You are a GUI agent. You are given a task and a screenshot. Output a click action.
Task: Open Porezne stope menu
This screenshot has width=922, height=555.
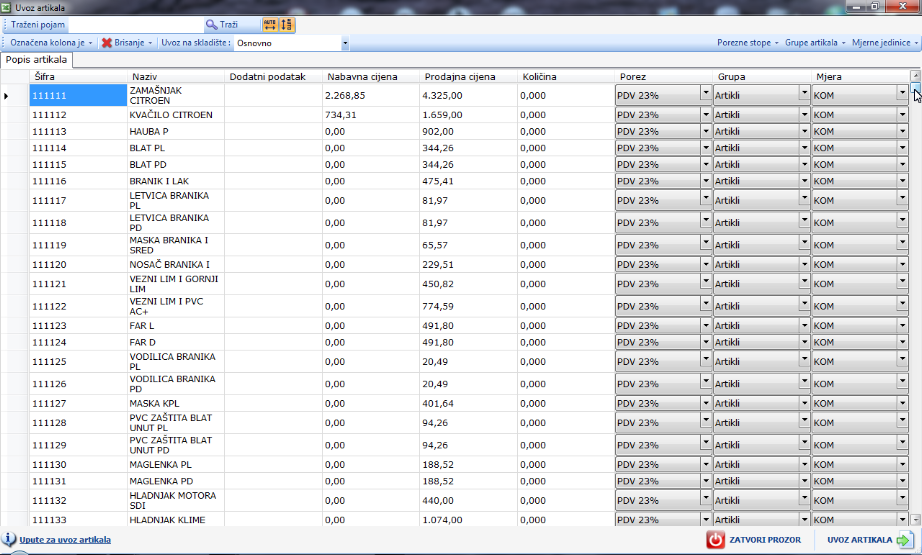point(747,43)
